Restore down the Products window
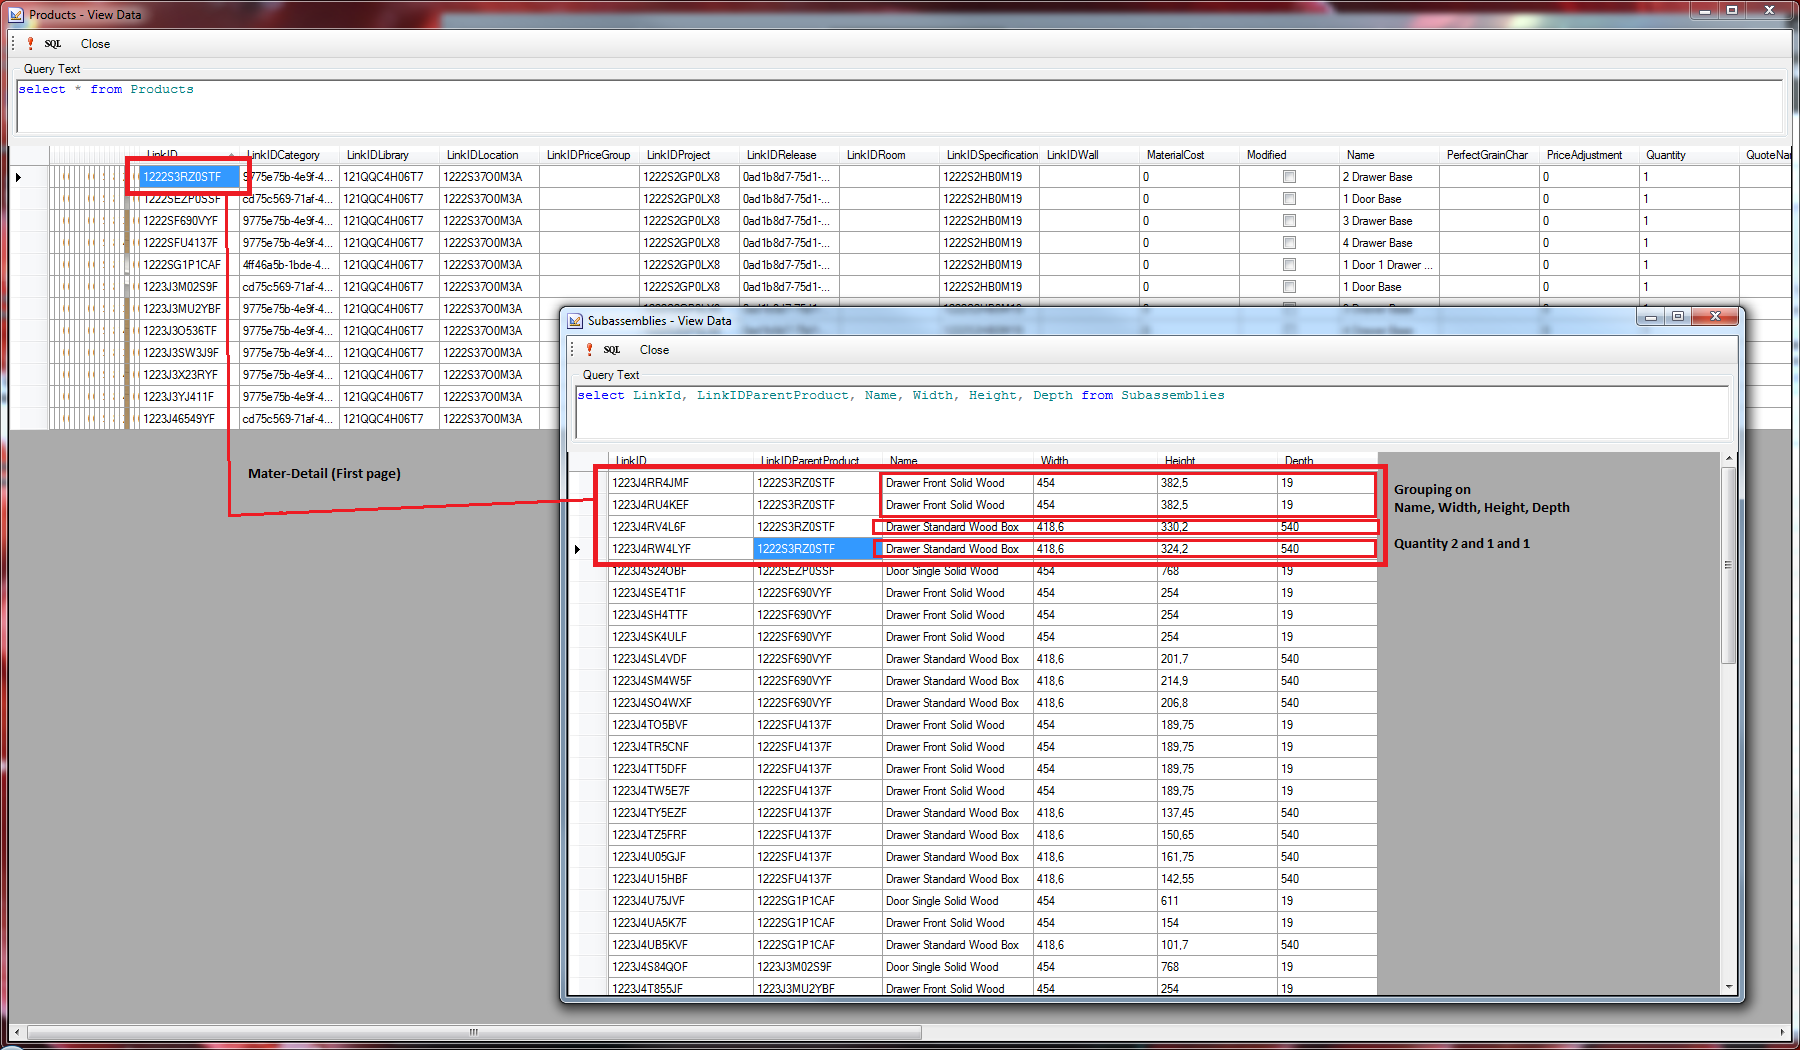This screenshot has height=1050, width=1800. tap(1732, 10)
